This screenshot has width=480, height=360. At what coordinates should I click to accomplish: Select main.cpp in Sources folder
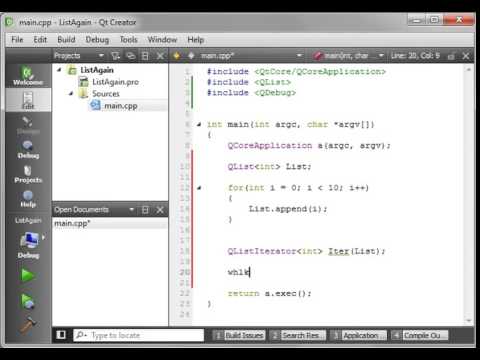pyautogui.click(x=121, y=106)
